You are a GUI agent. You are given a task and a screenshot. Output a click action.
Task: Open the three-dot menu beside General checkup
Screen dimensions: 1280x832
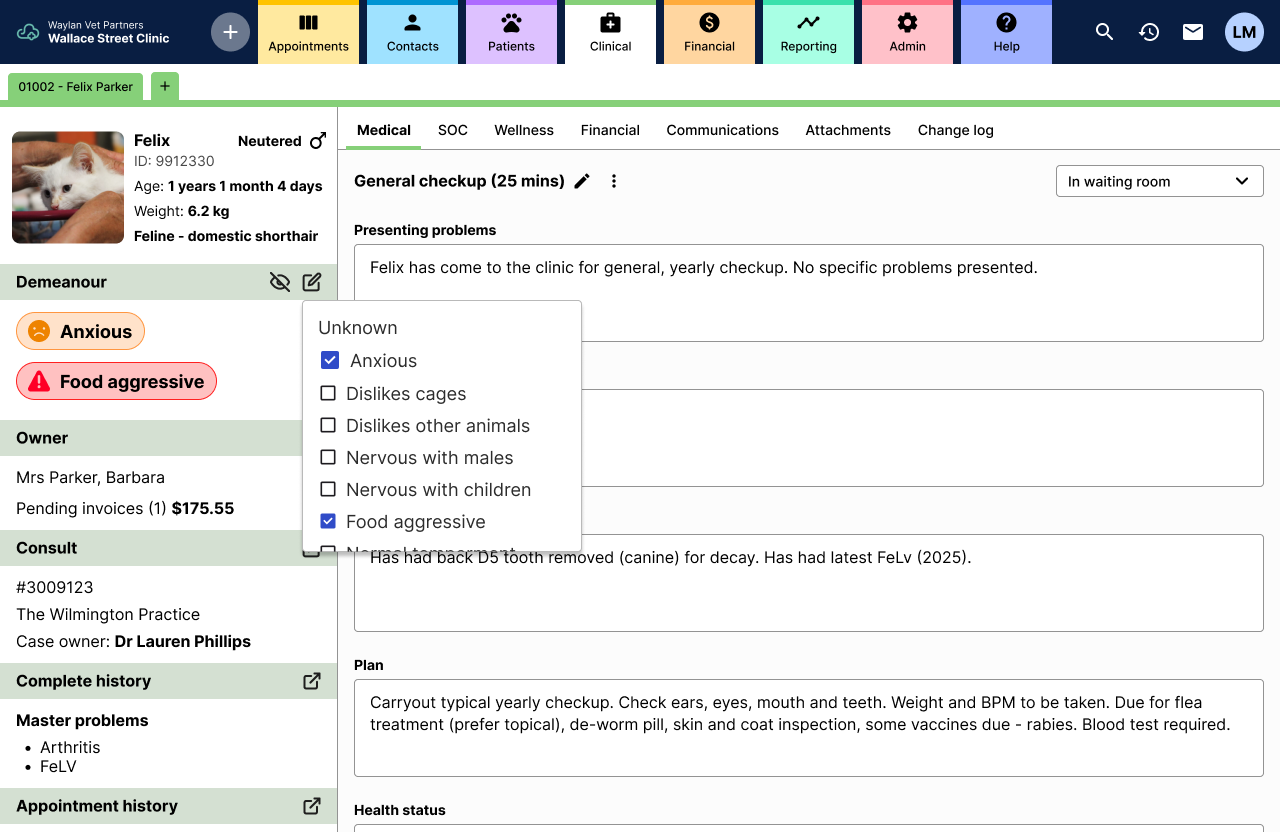(x=614, y=181)
